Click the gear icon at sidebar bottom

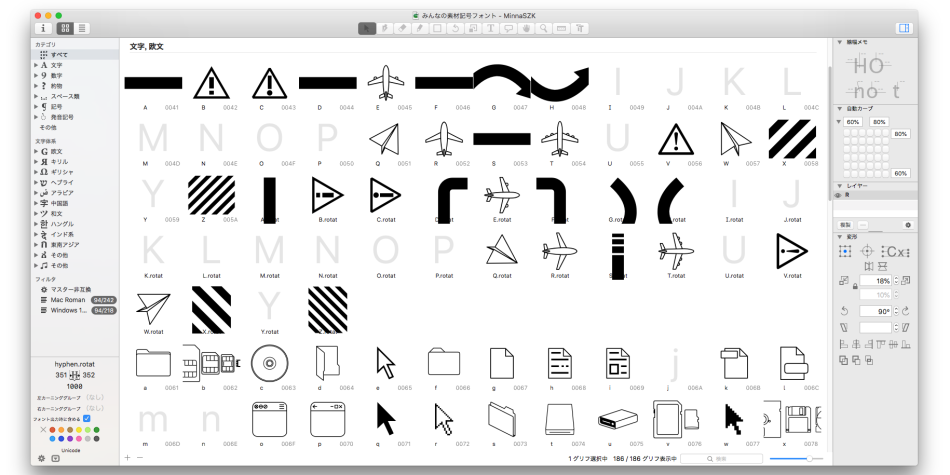(x=41, y=458)
